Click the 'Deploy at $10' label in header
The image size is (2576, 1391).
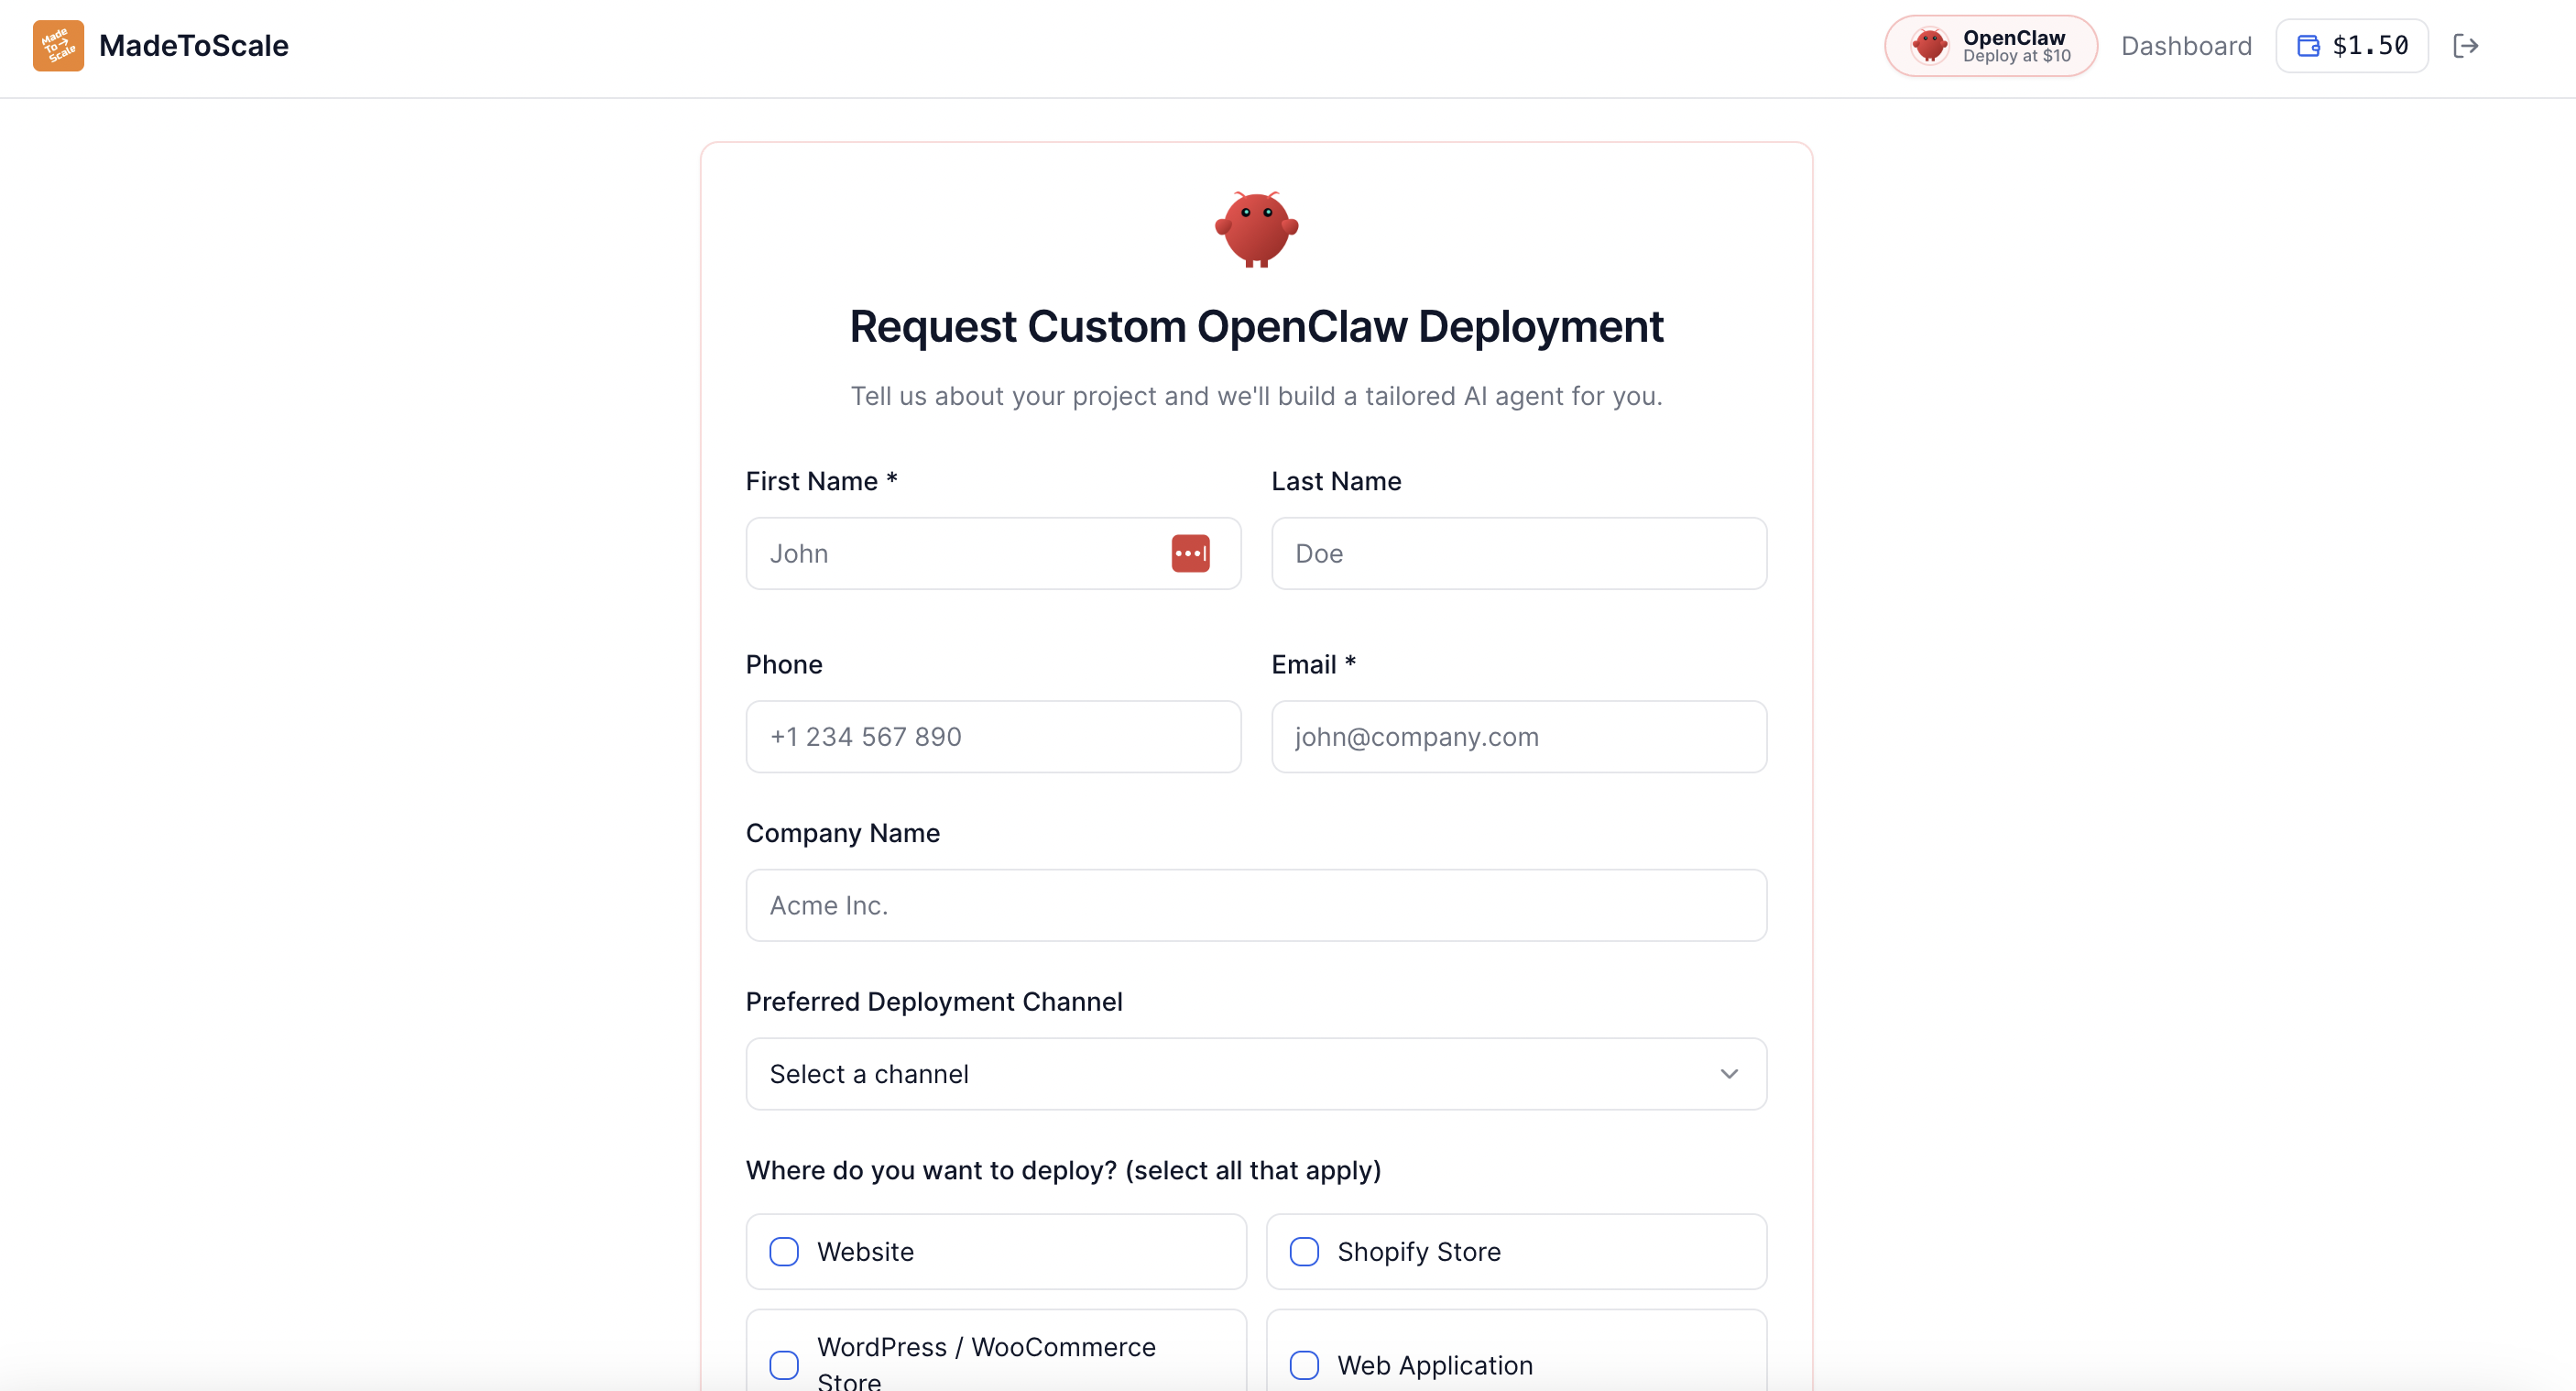[2017, 57]
